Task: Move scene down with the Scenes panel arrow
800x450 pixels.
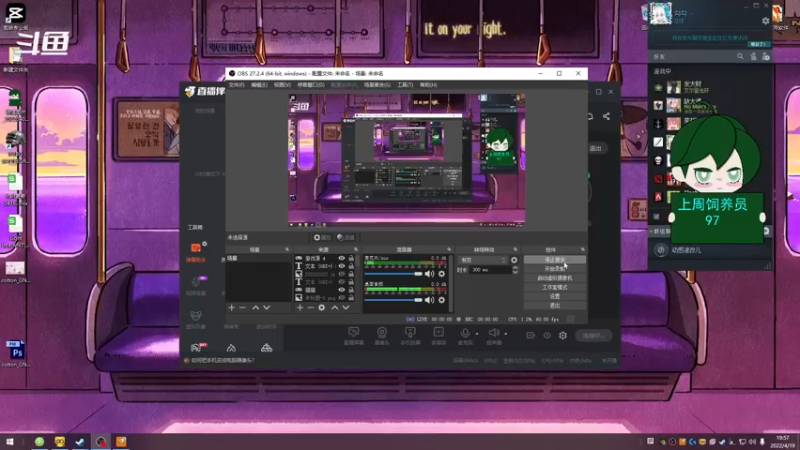Action: coord(266,308)
